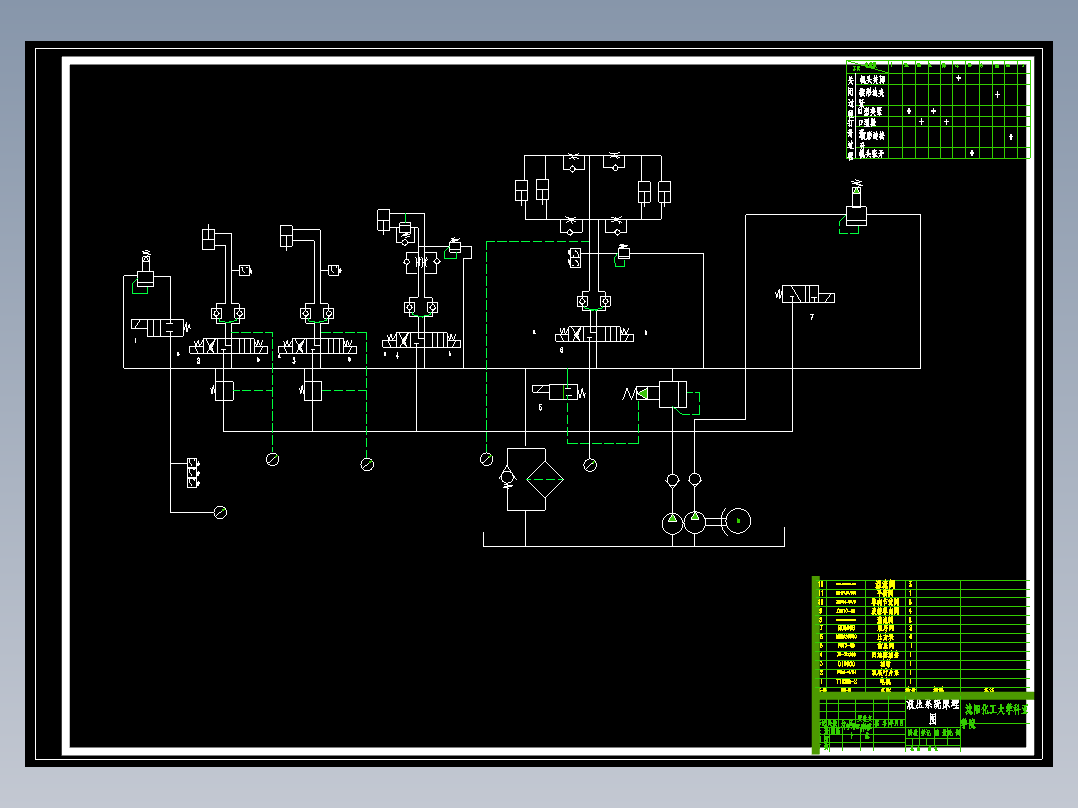The width and height of the screenshot is (1078, 808).
Task: Pick the check valve beside the filter
Action: click(507, 477)
